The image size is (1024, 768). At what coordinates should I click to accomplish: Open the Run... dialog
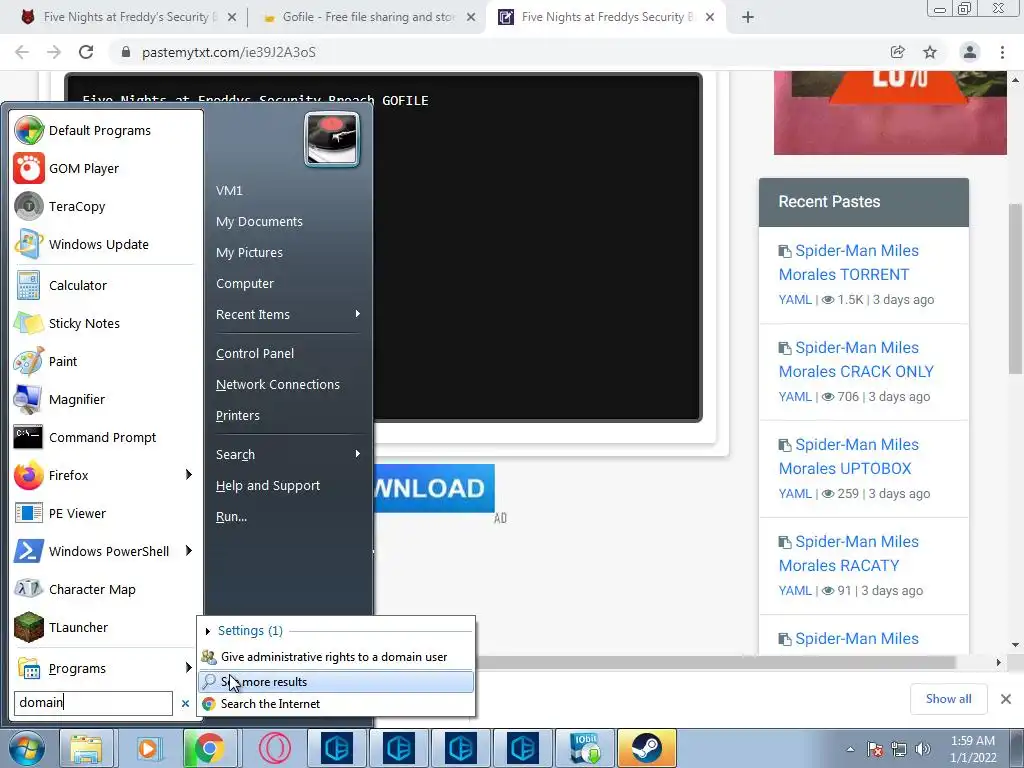pyautogui.click(x=231, y=517)
